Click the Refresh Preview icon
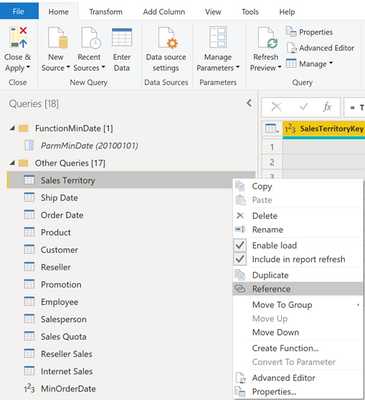Viewport: 365px width, 400px height. click(267, 38)
